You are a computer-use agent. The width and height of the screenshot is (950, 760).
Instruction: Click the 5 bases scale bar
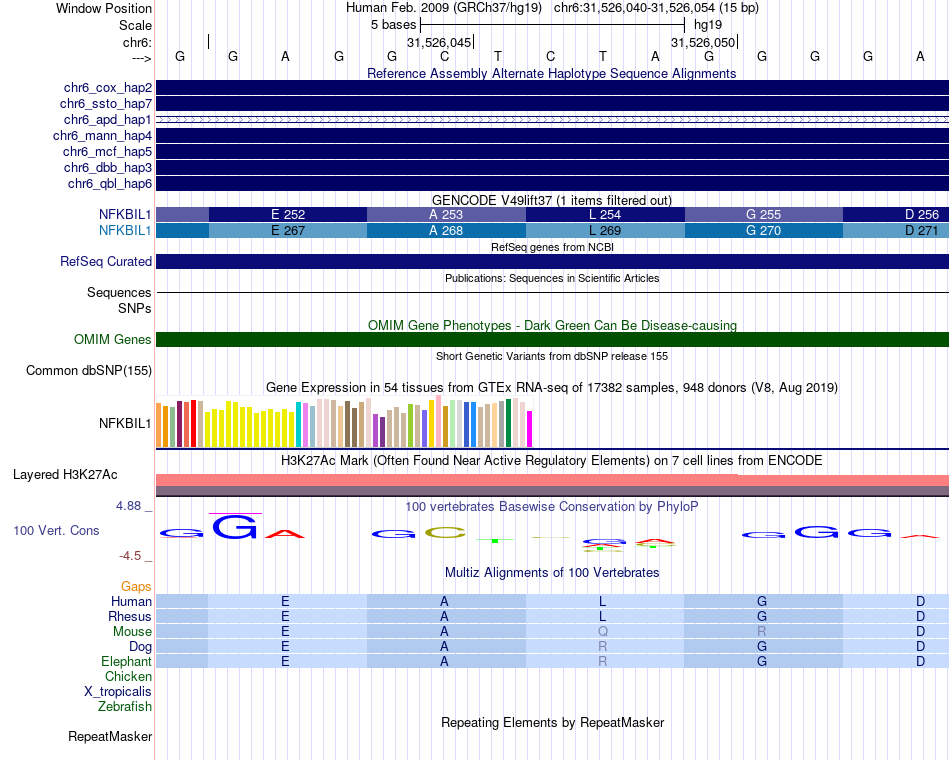(552, 25)
